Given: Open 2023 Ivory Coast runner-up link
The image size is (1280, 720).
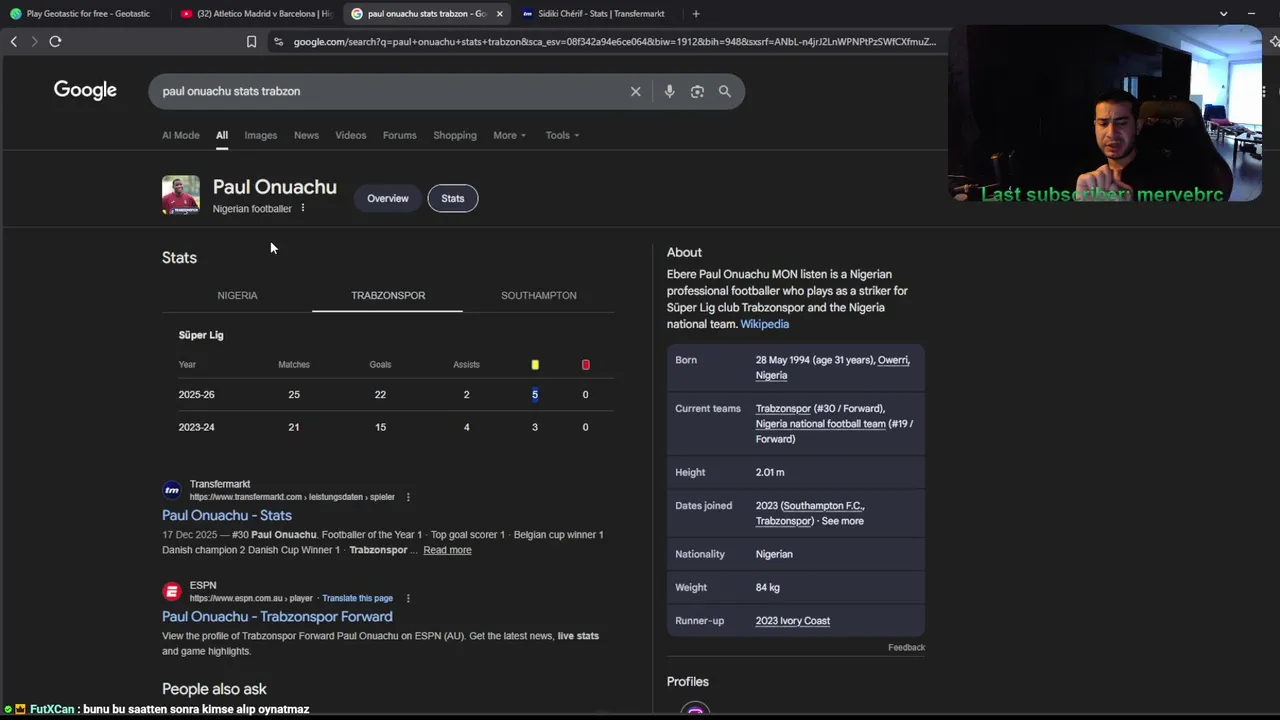Looking at the screenshot, I should click(x=793, y=621).
